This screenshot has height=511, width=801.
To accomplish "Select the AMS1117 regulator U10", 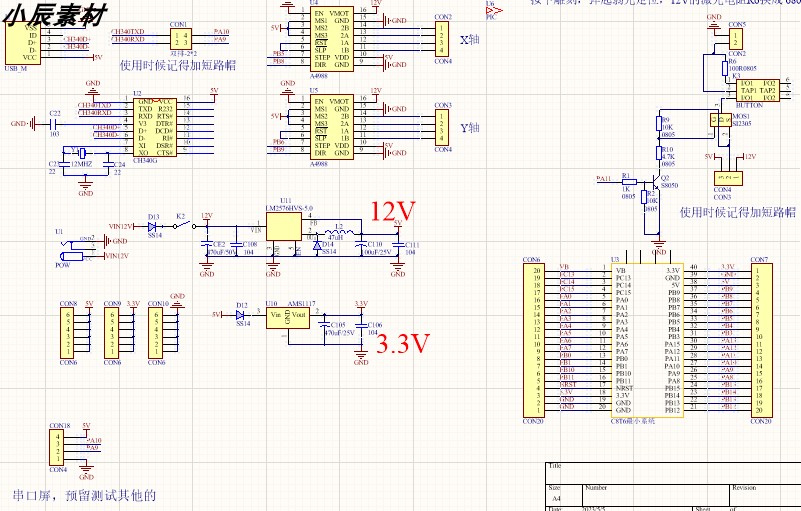I will tap(288, 318).
